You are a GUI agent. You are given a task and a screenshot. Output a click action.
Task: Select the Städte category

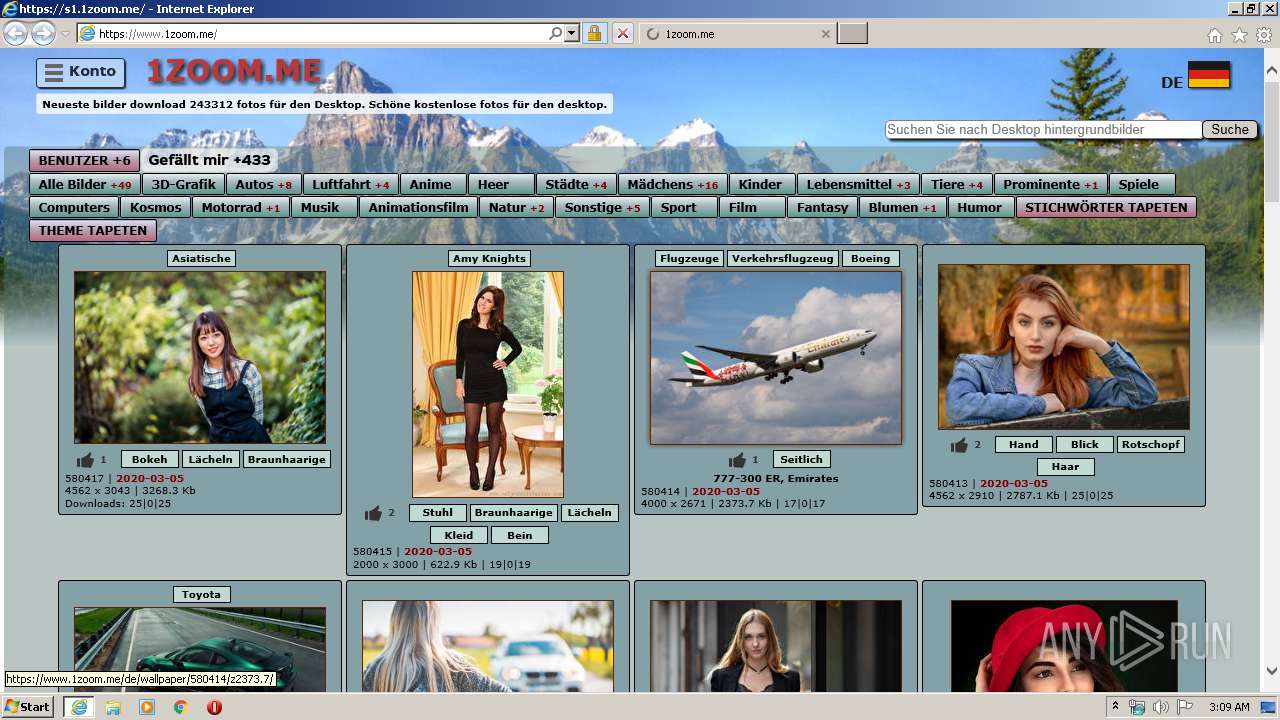[576, 184]
